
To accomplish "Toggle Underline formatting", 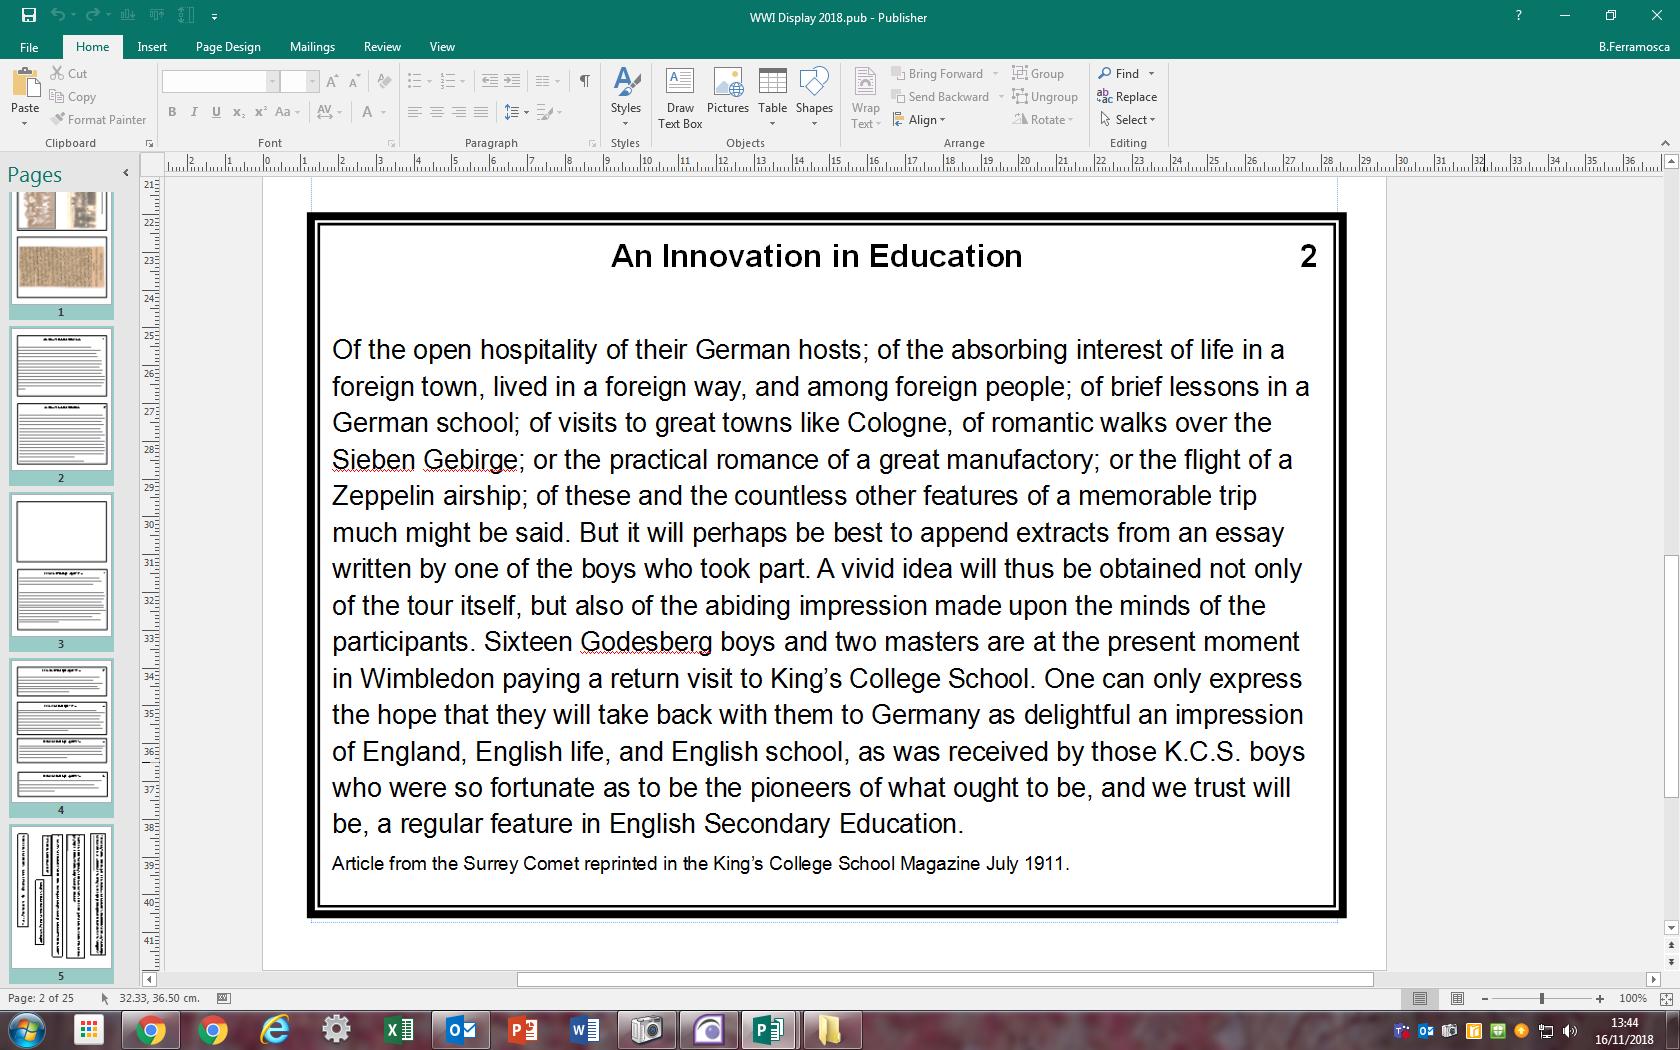I will point(216,112).
